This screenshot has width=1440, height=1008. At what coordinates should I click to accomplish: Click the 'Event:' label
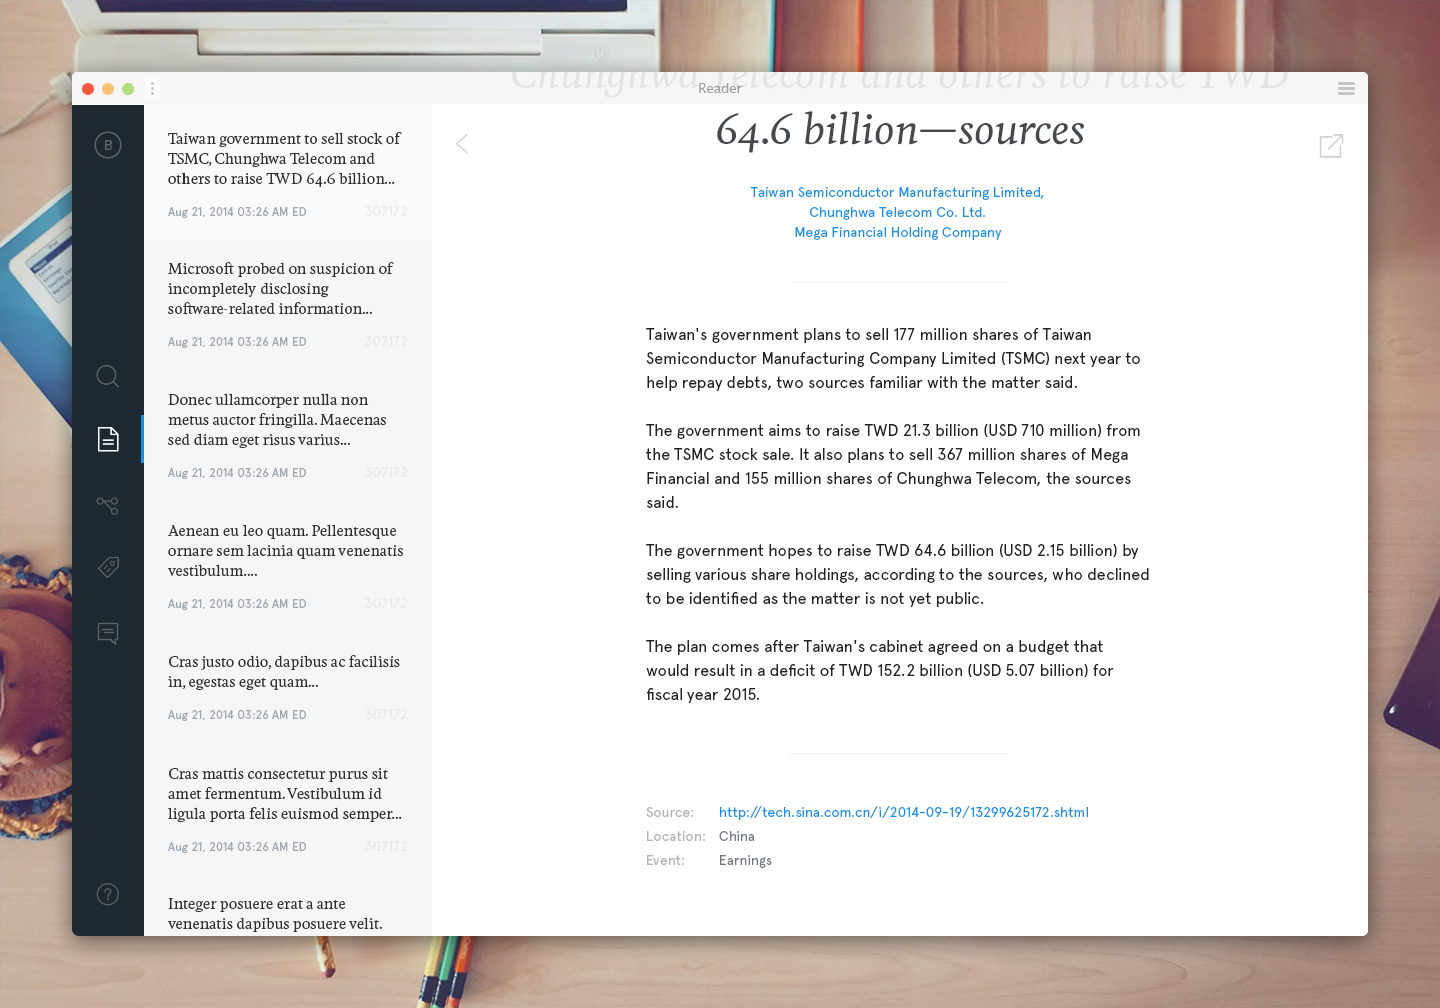click(665, 860)
